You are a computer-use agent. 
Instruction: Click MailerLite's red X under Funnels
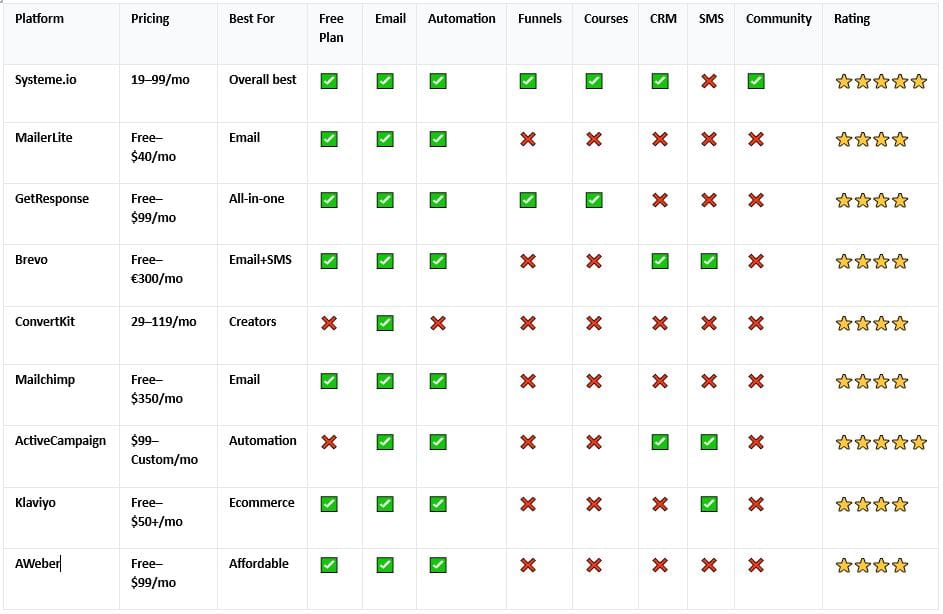[x=528, y=139]
